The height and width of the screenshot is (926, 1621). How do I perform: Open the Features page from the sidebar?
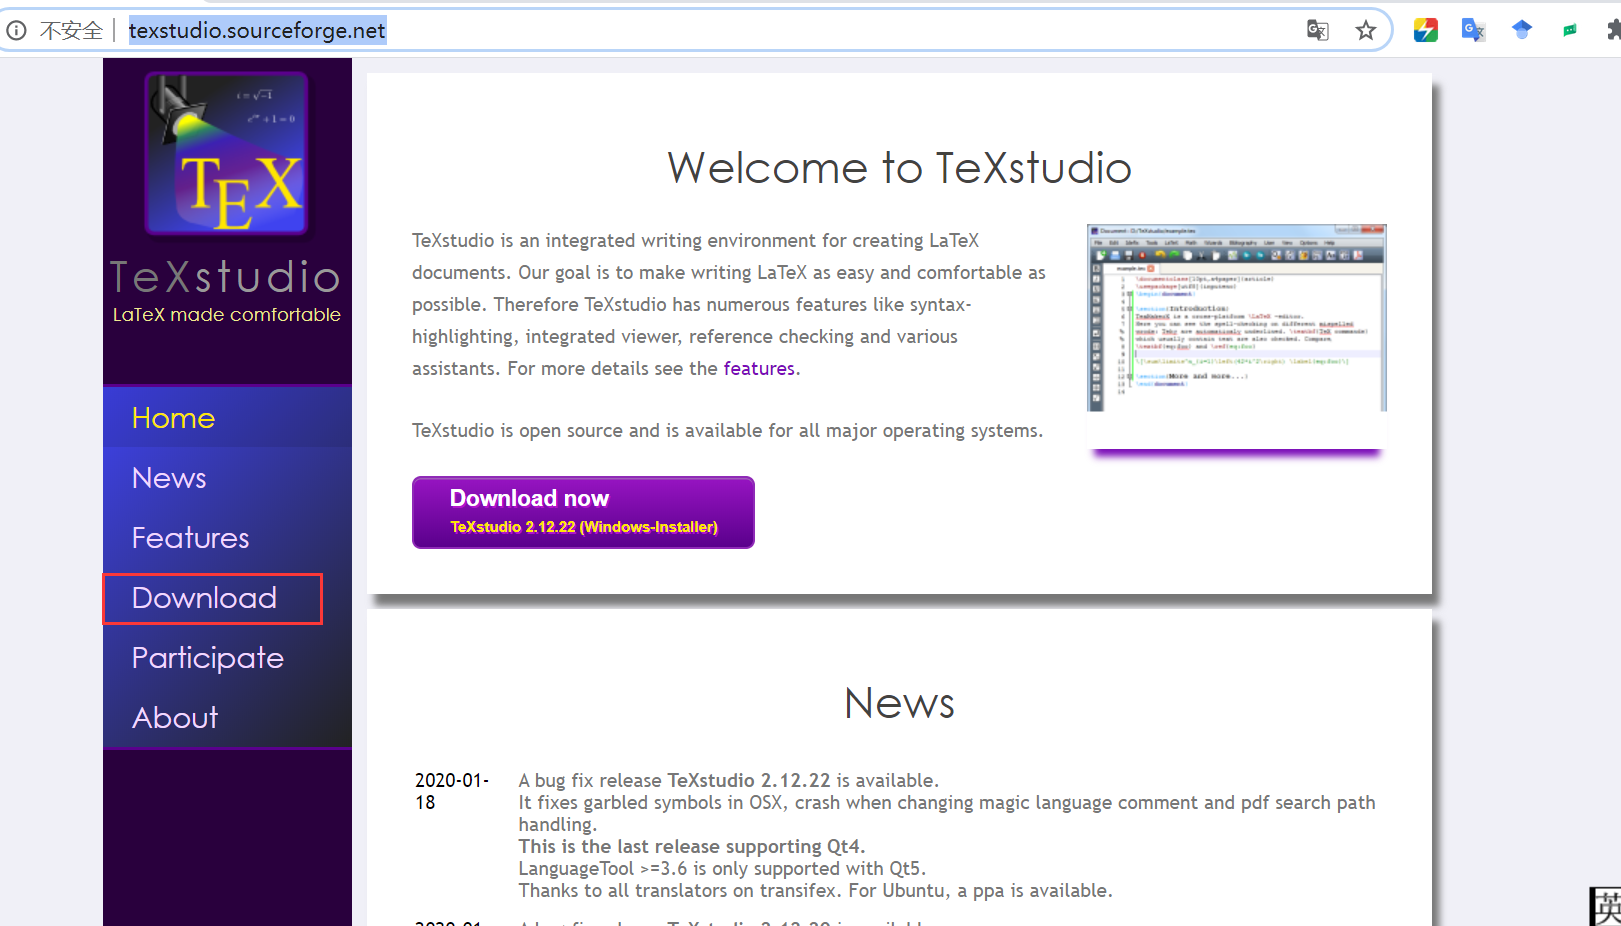190,538
